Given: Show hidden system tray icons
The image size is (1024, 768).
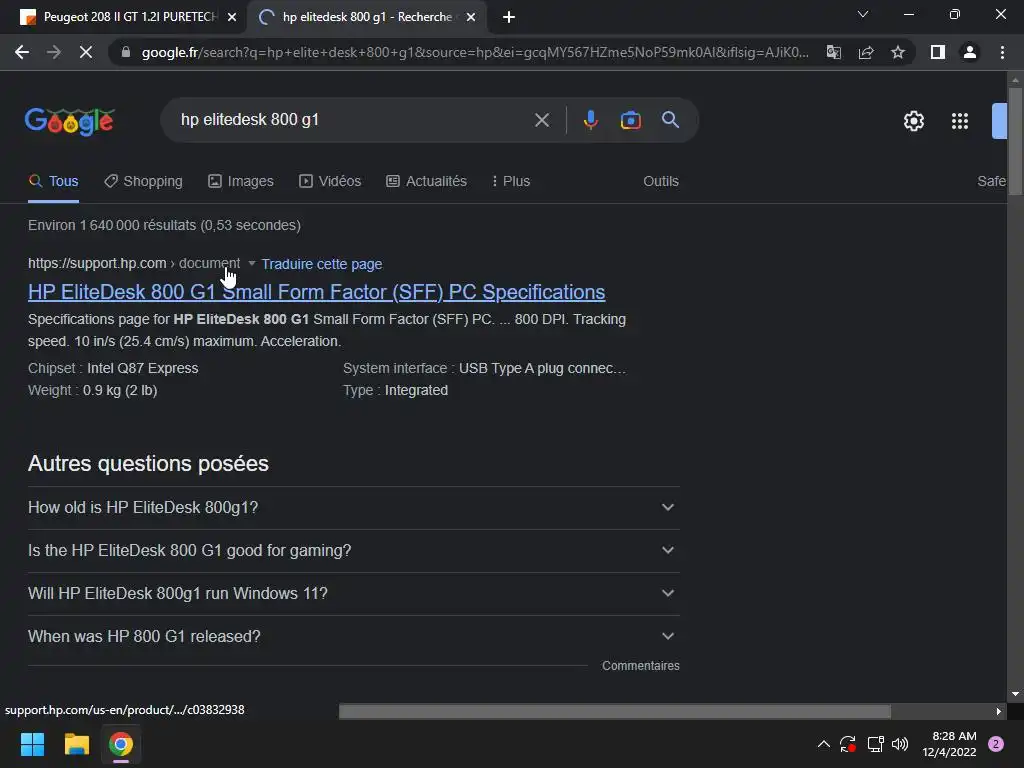Looking at the screenshot, I should (824, 744).
